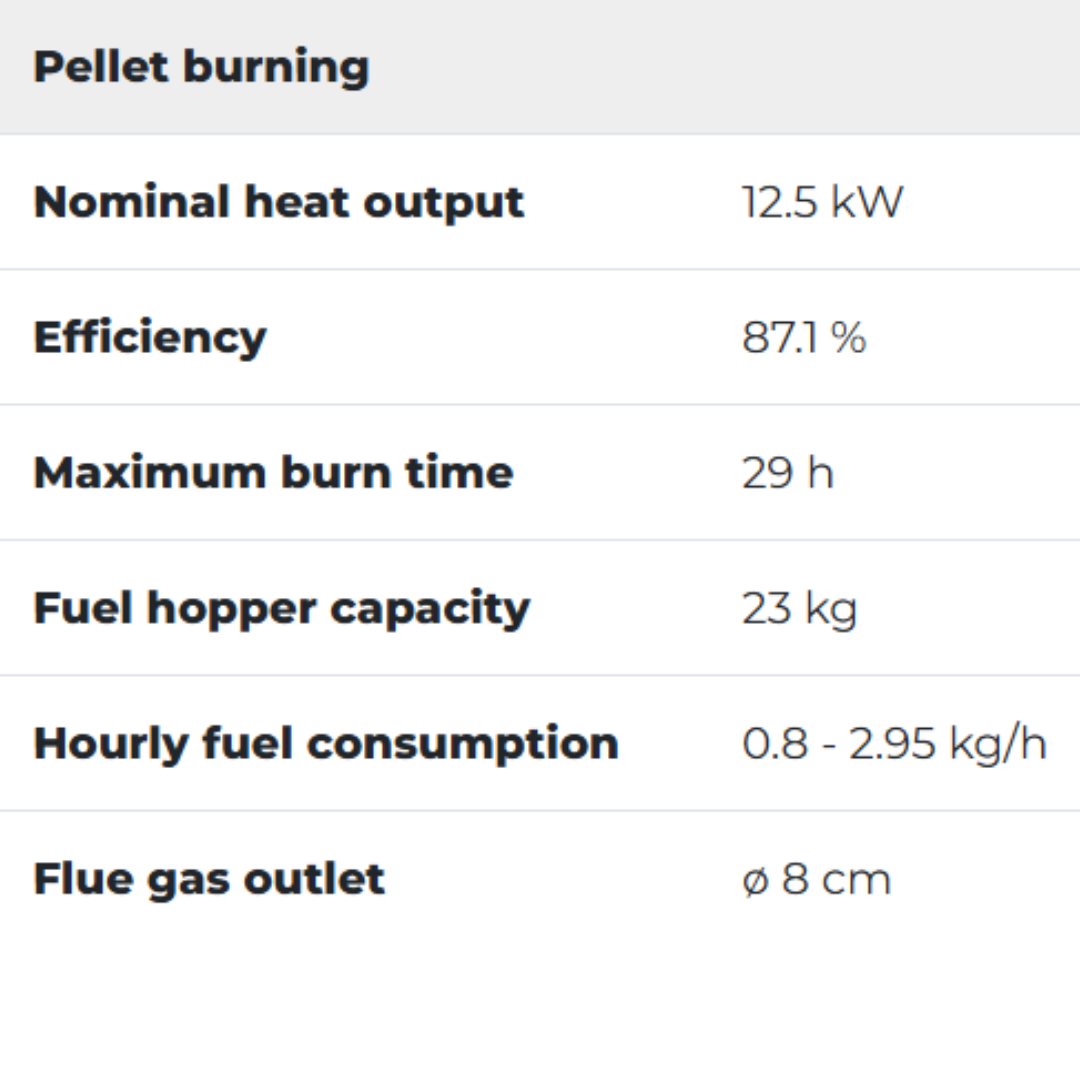This screenshot has height=1080, width=1080.
Task: Select the Maximum burn time label
Action: [x=273, y=473]
